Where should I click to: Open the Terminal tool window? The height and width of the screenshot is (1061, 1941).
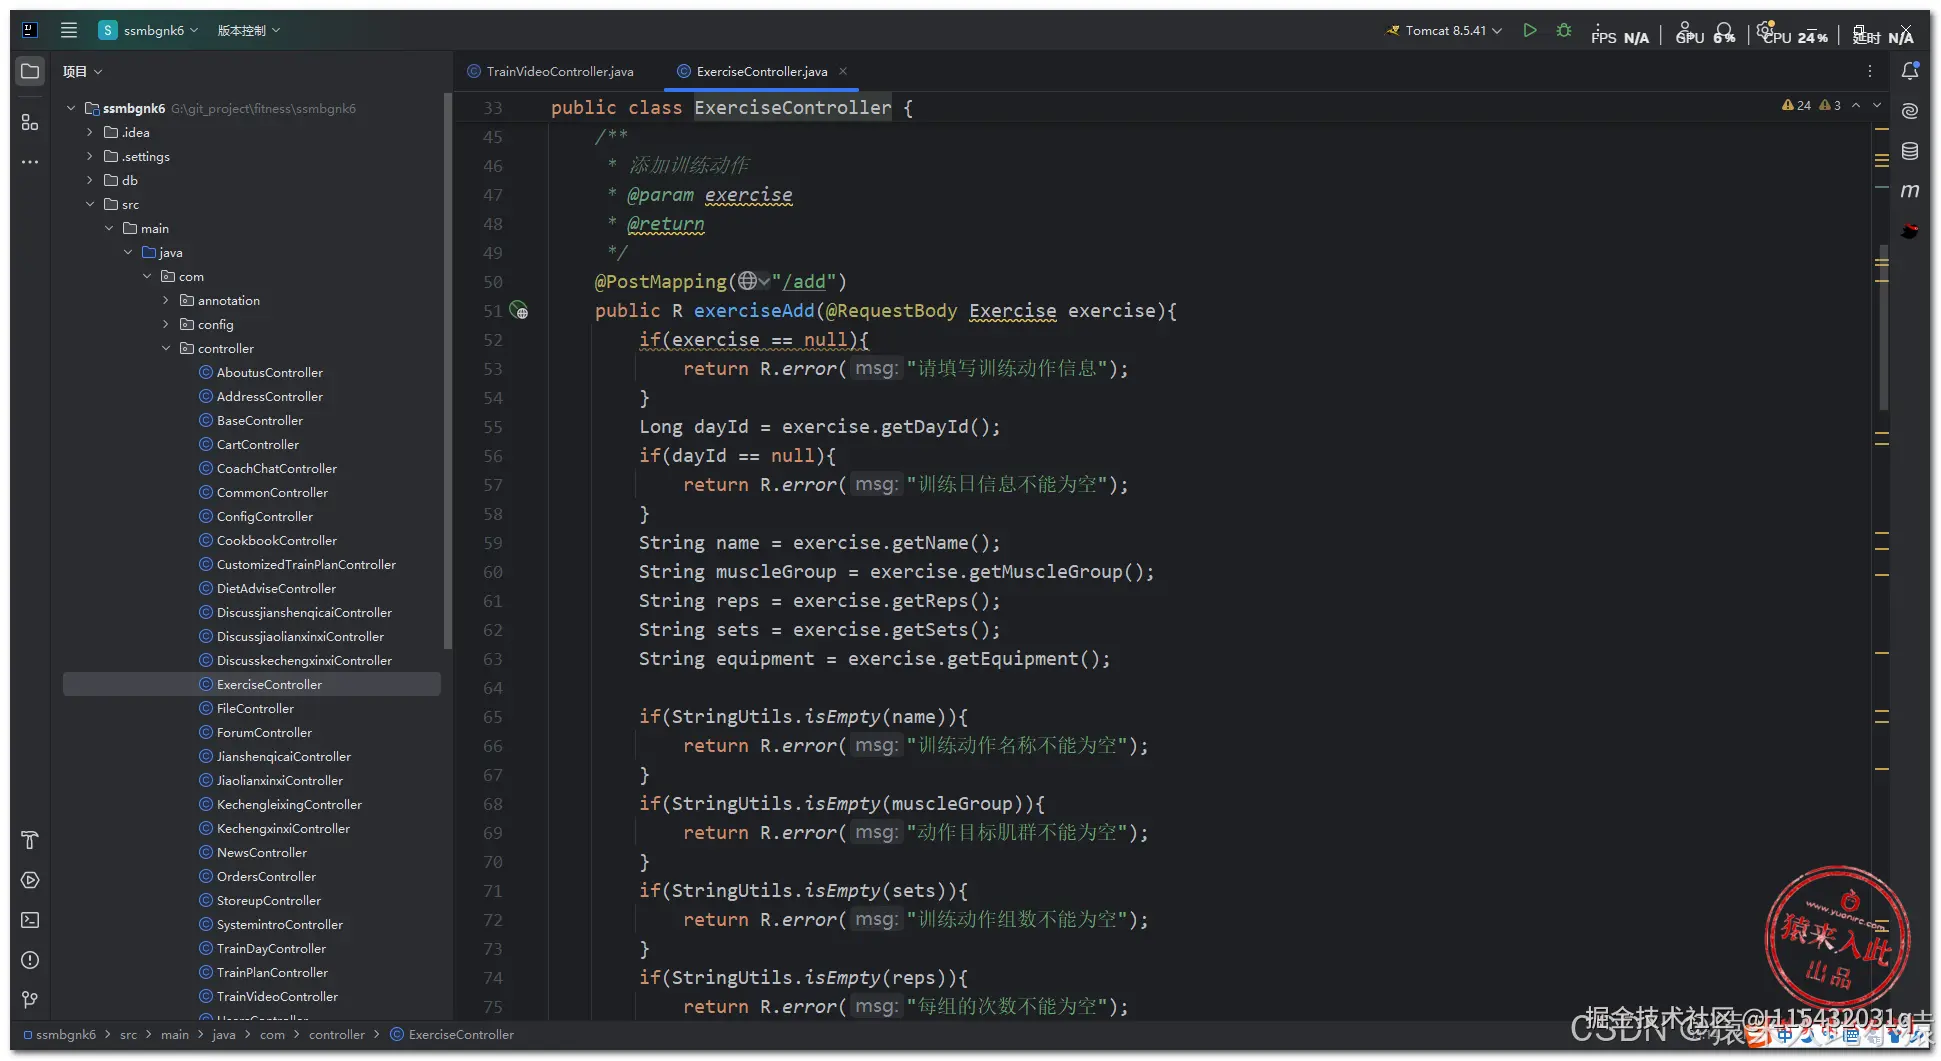(30, 920)
